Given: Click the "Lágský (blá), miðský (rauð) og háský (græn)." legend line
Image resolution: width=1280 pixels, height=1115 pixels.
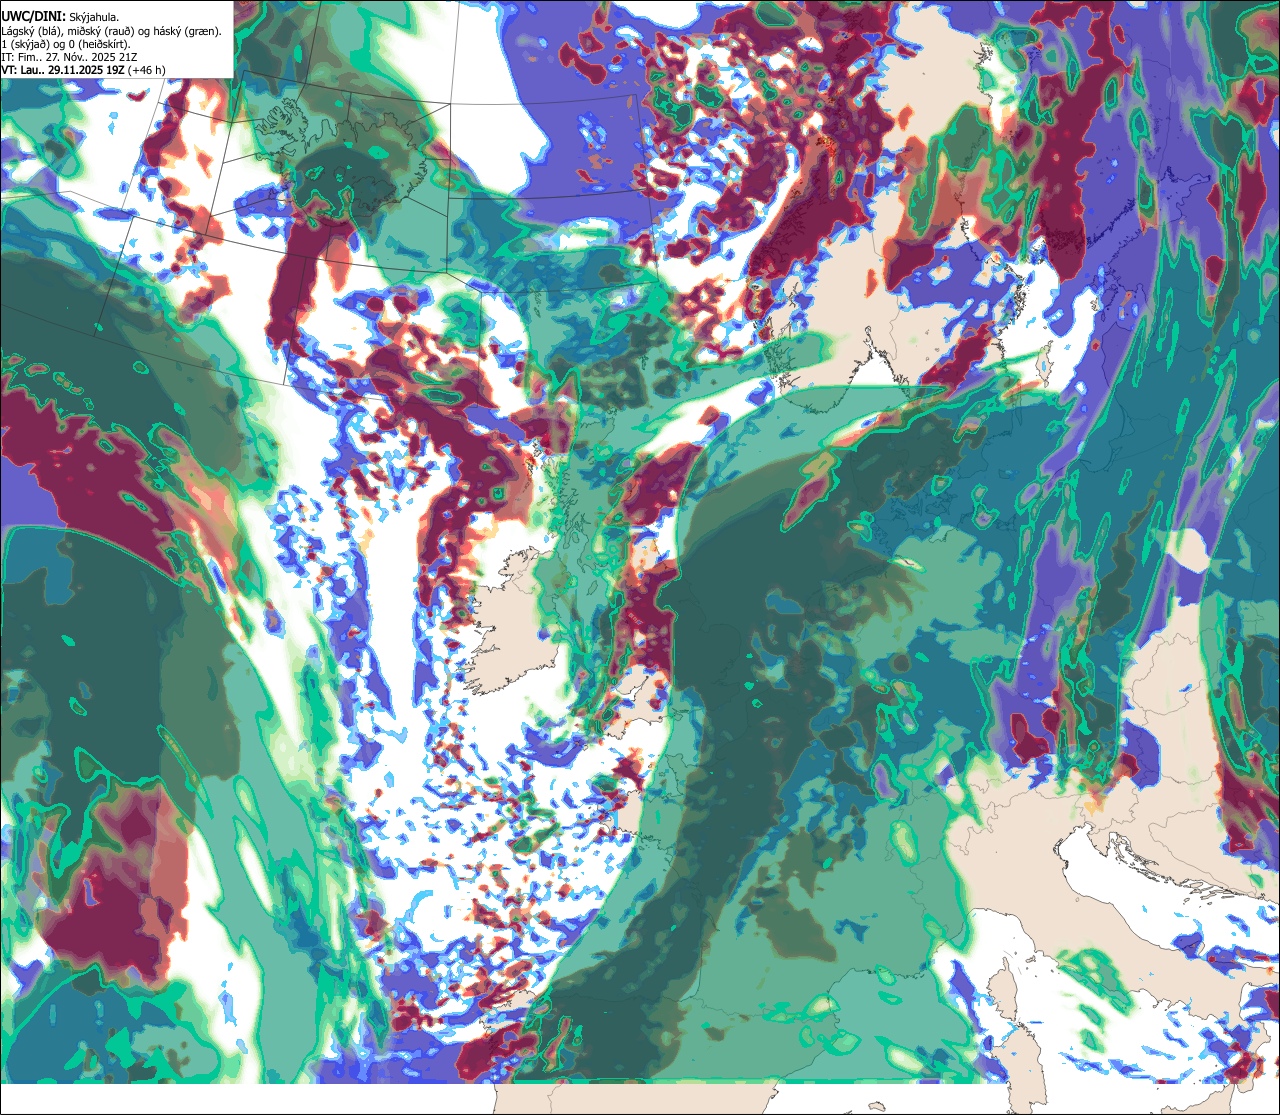Looking at the screenshot, I should click(x=112, y=31).
